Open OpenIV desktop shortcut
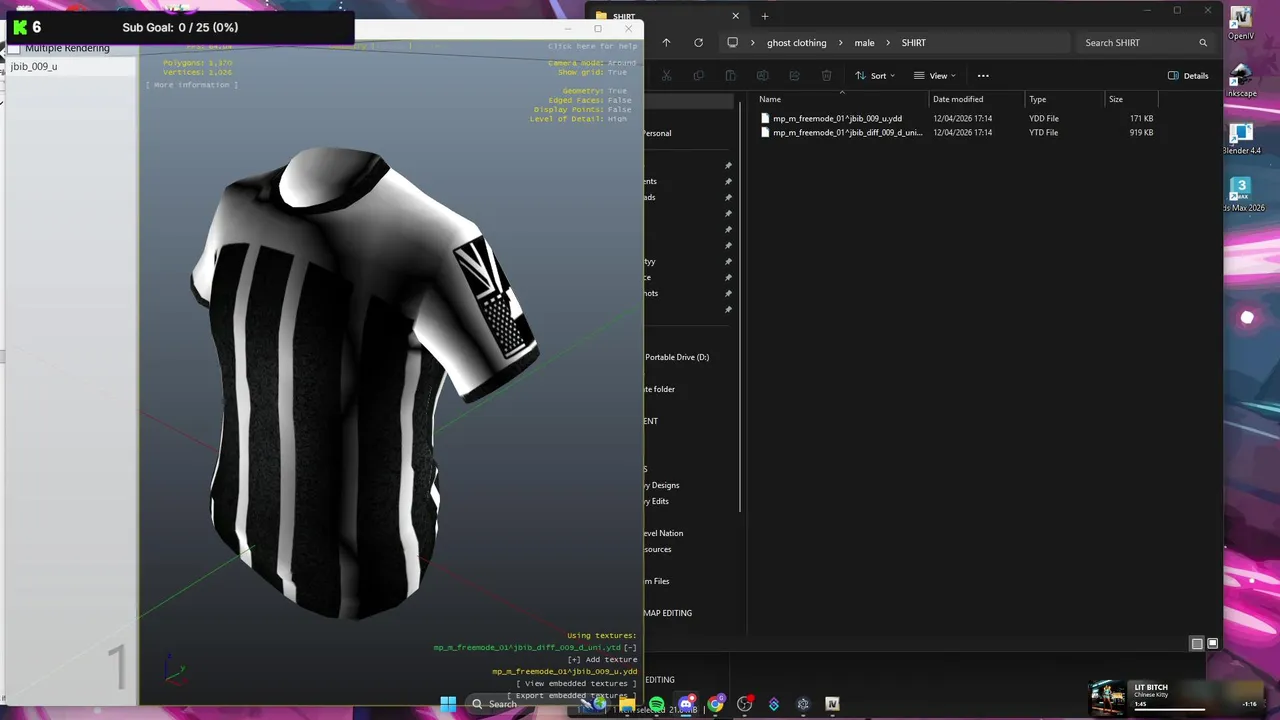 (x=1241, y=24)
